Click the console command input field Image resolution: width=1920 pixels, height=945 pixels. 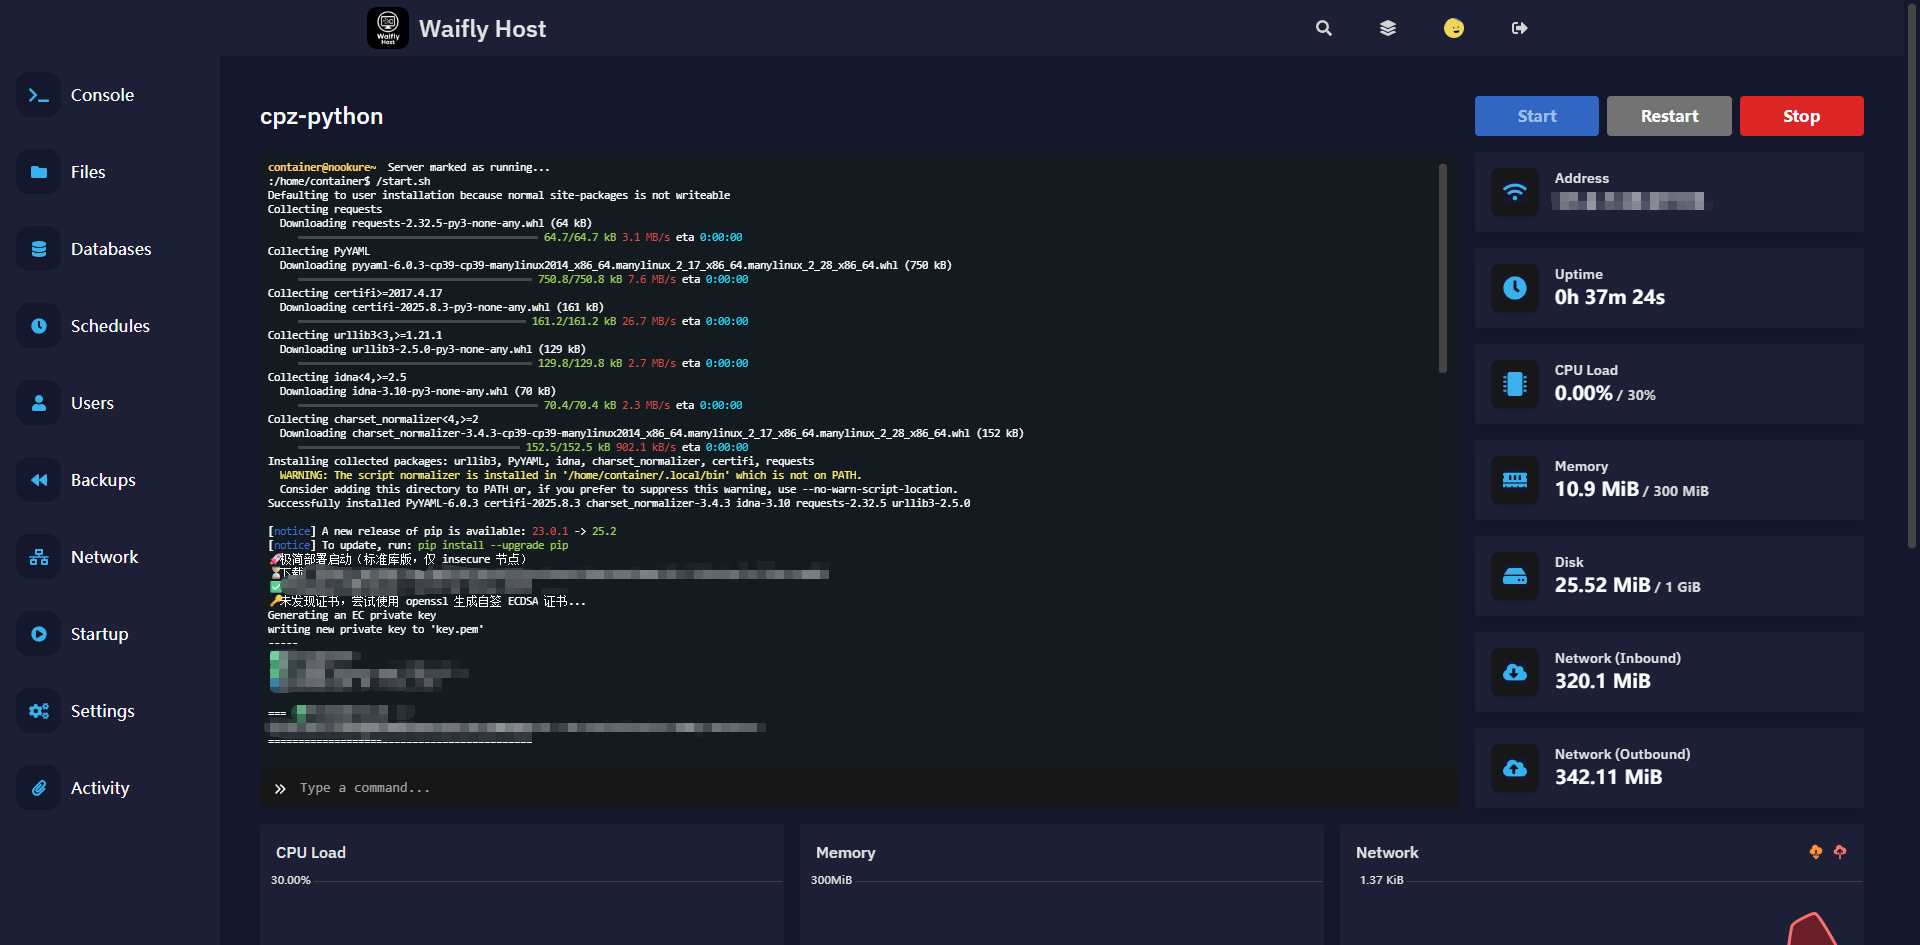pos(860,788)
